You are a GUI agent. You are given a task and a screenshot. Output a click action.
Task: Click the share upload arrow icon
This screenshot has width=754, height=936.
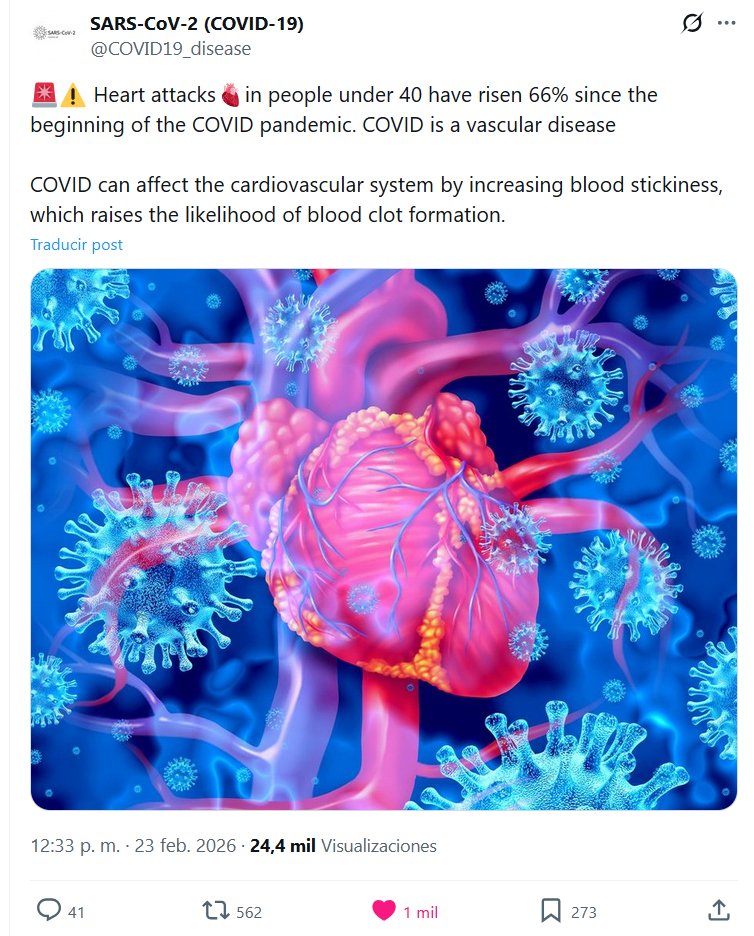(x=718, y=910)
